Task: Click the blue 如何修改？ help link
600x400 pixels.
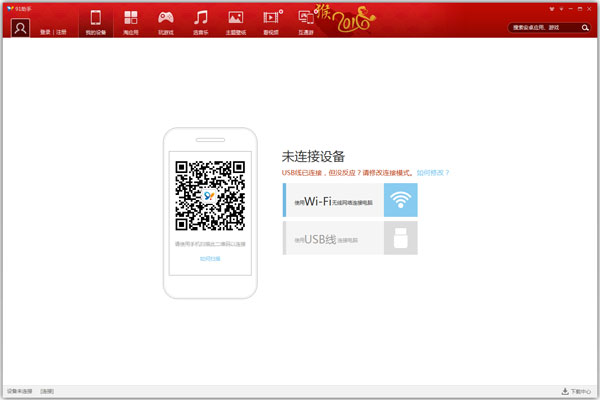Action: pos(433,173)
